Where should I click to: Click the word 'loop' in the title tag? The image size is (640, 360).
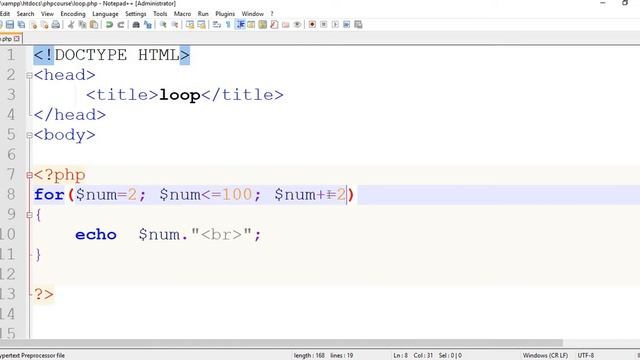click(180, 95)
